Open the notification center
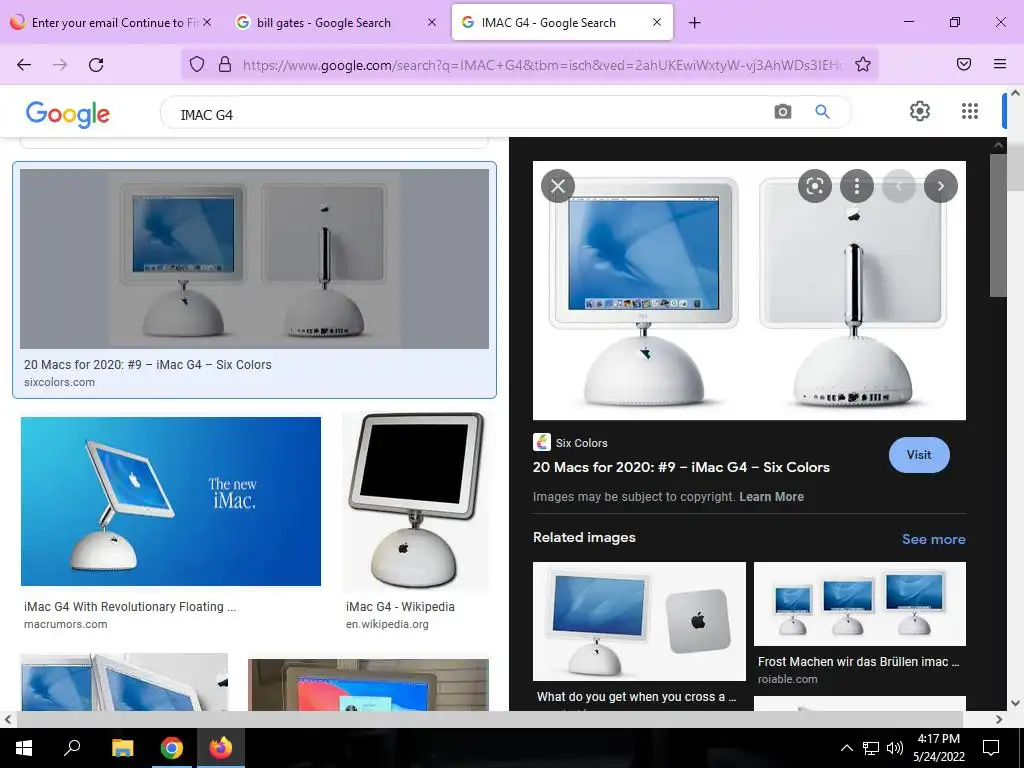This screenshot has width=1024, height=768. click(x=991, y=748)
